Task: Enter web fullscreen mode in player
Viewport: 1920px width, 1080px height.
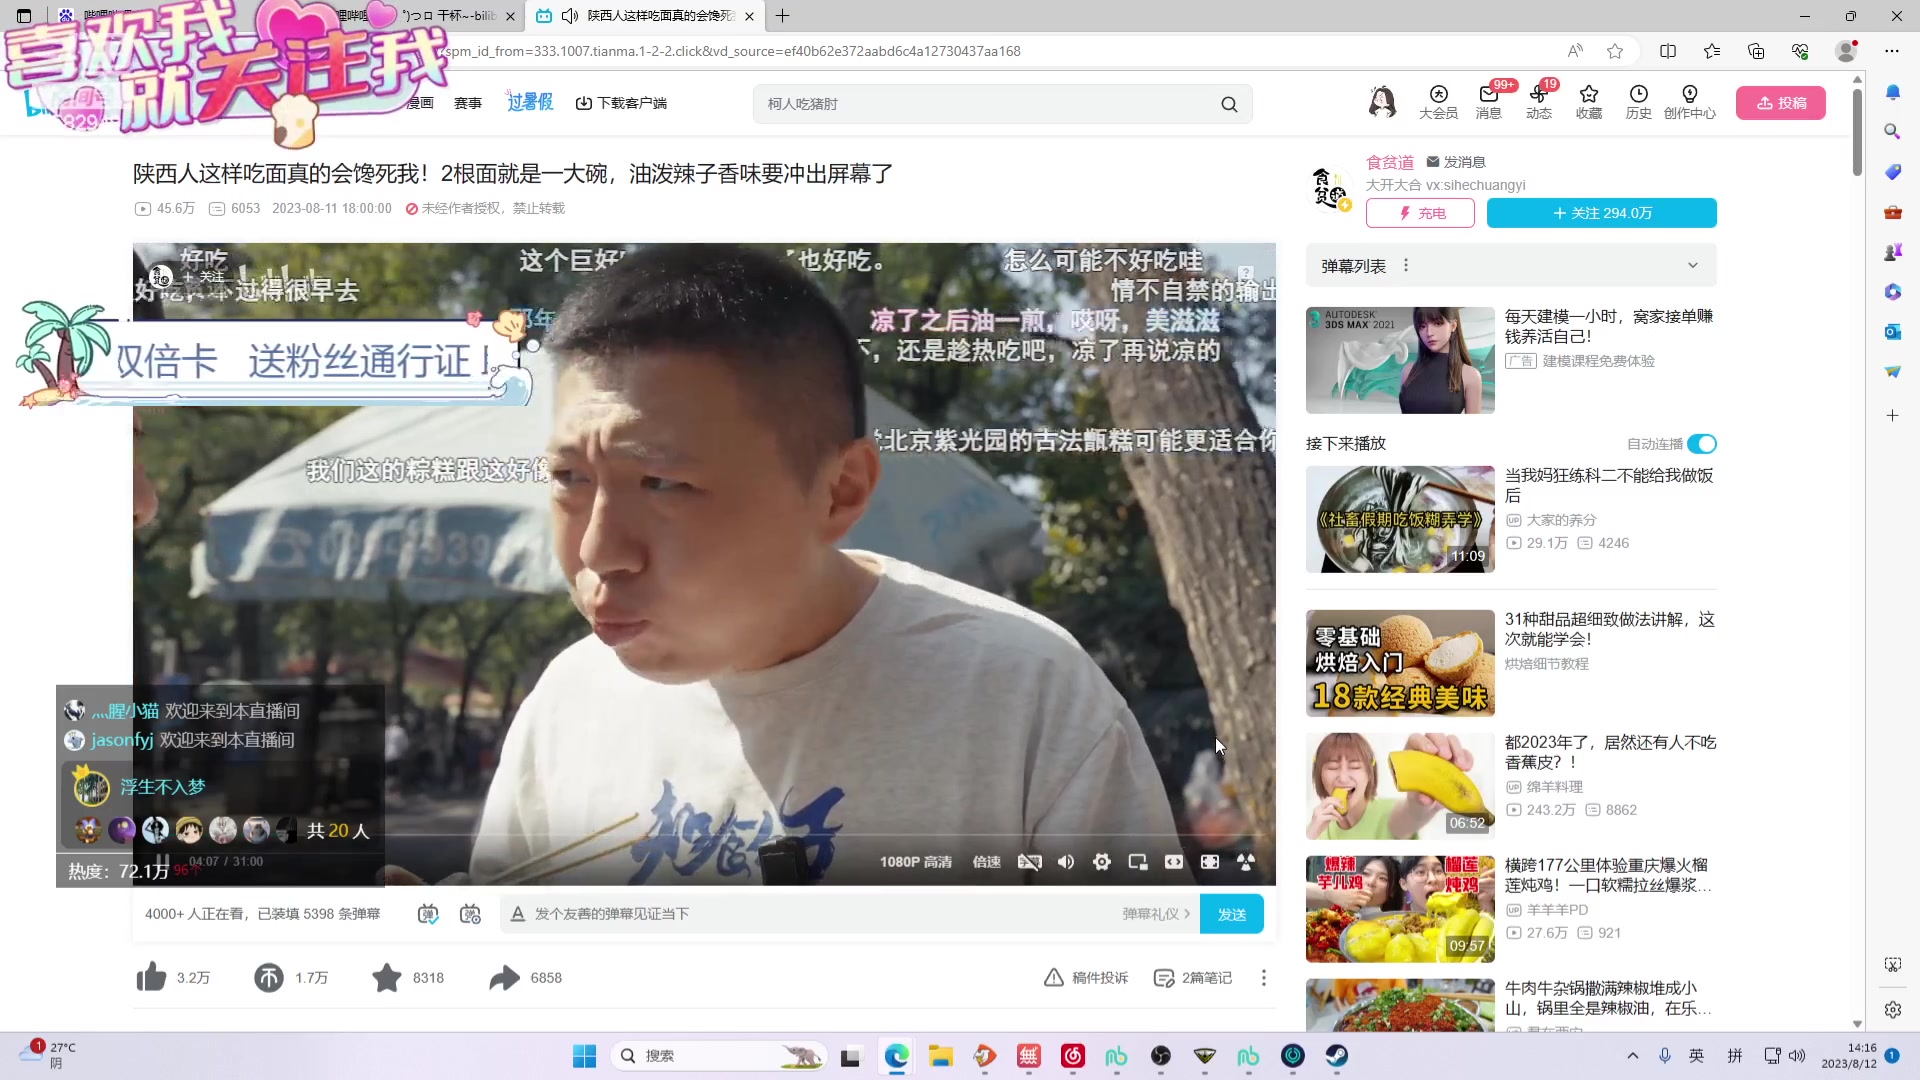Action: (1210, 862)
